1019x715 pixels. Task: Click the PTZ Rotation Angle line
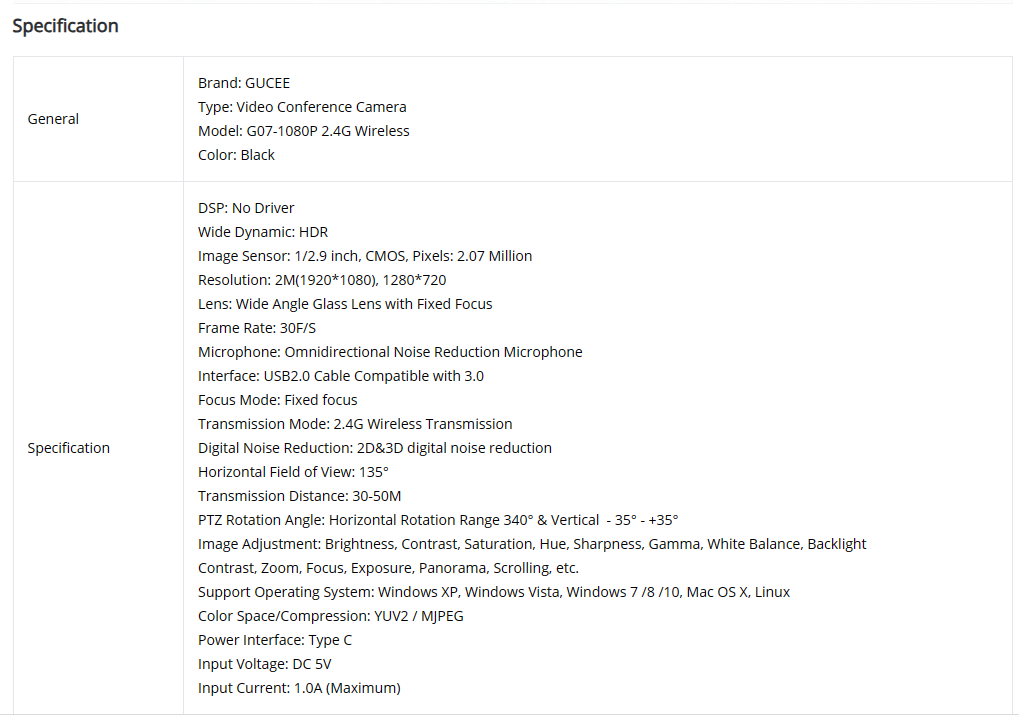click(x=438, y=520)
